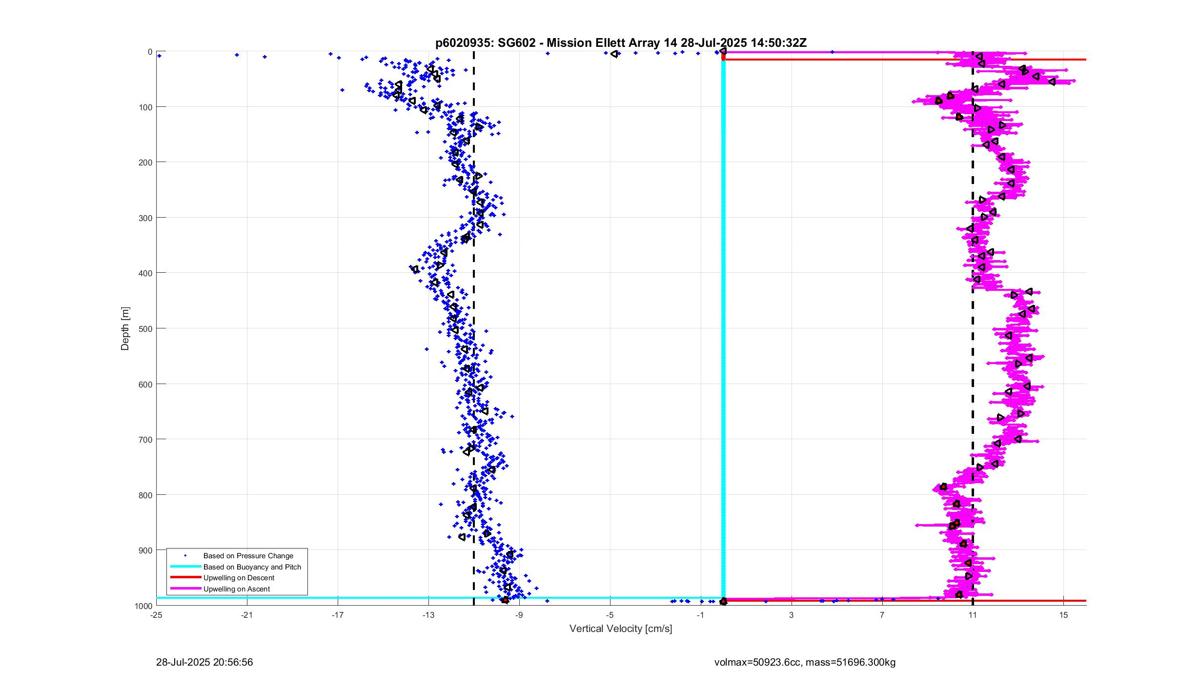
Task: Click the x-axis tick label -13
Action: (x=428, y=615)
